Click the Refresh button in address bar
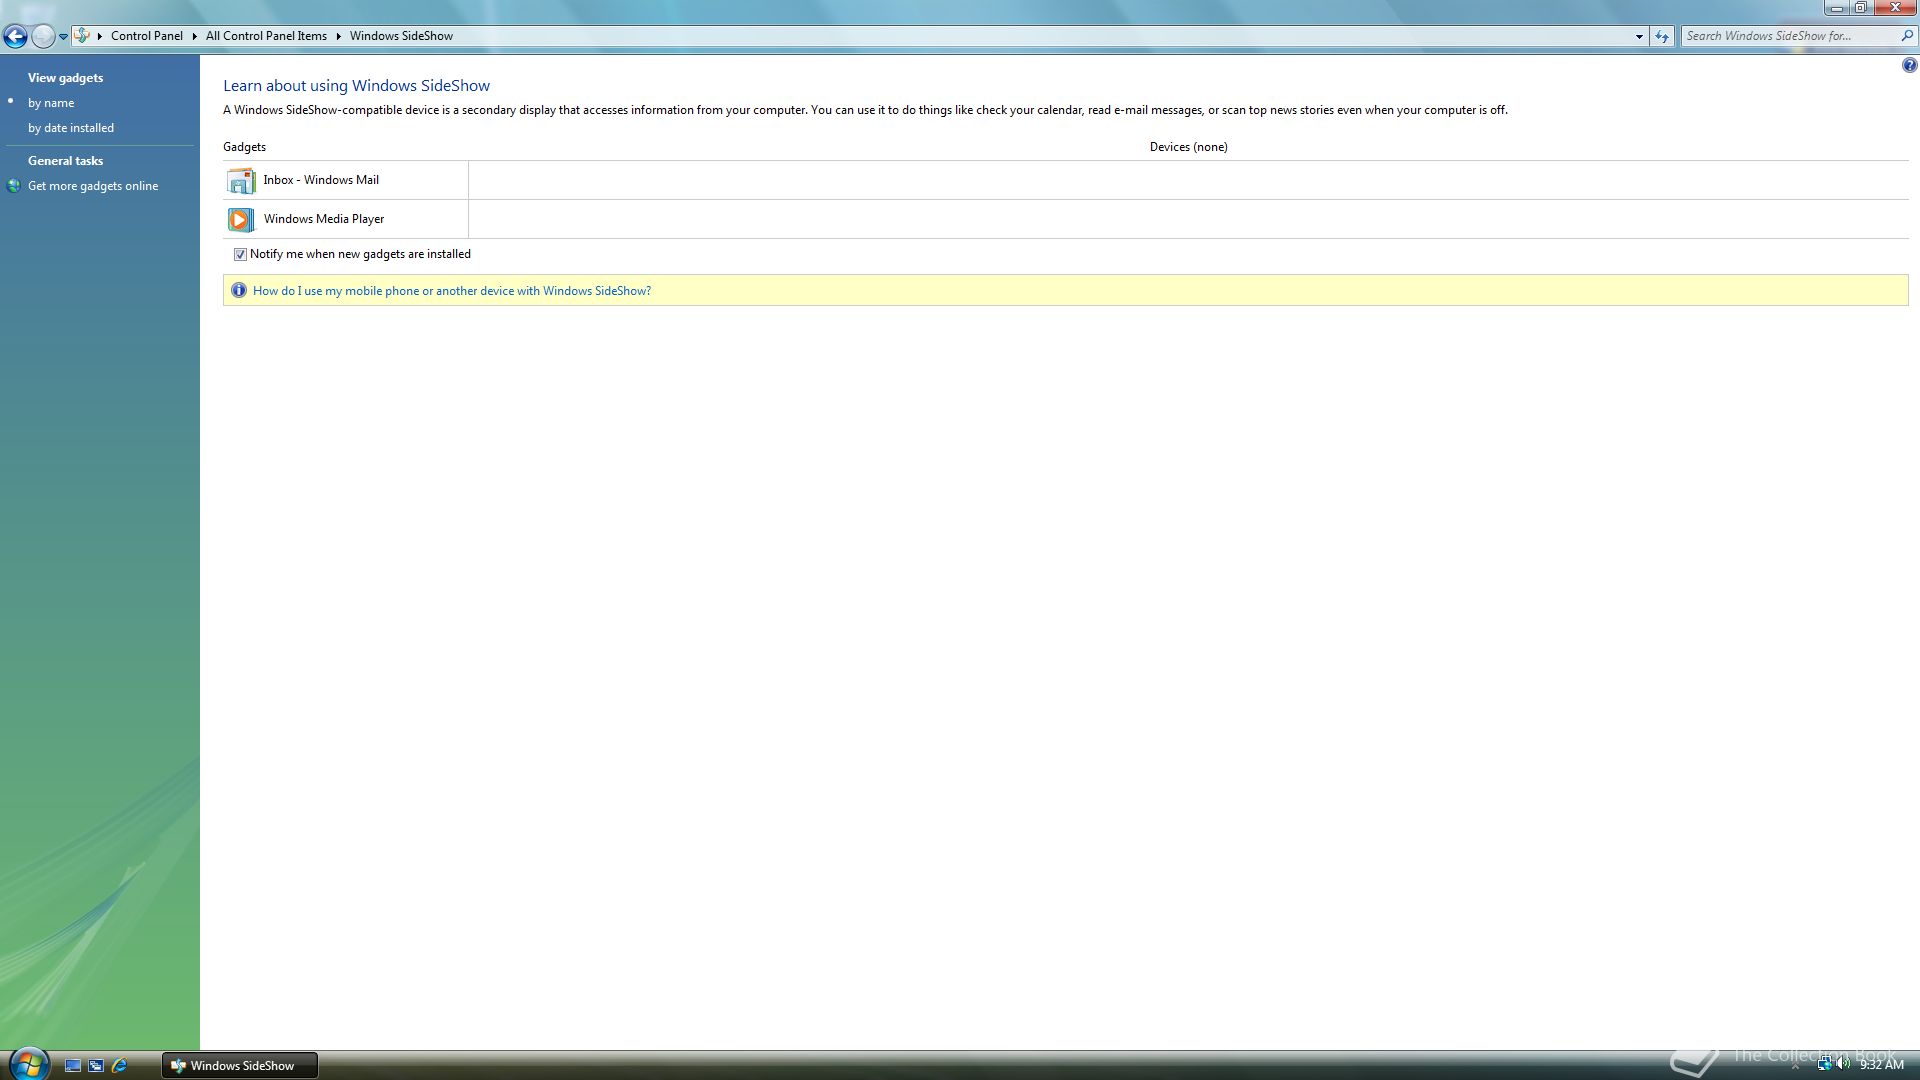 pos(1662,36)
